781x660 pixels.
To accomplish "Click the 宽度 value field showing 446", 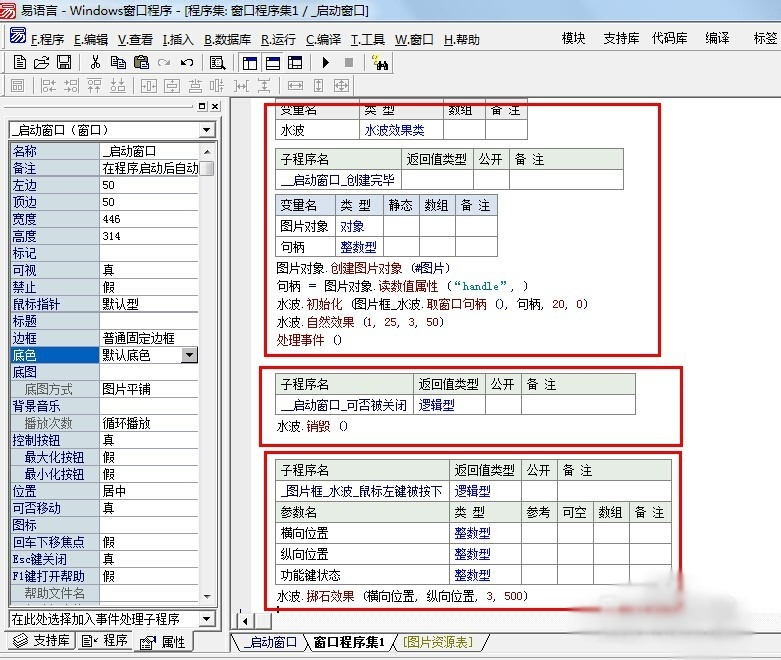I will [x=150, y=219].
